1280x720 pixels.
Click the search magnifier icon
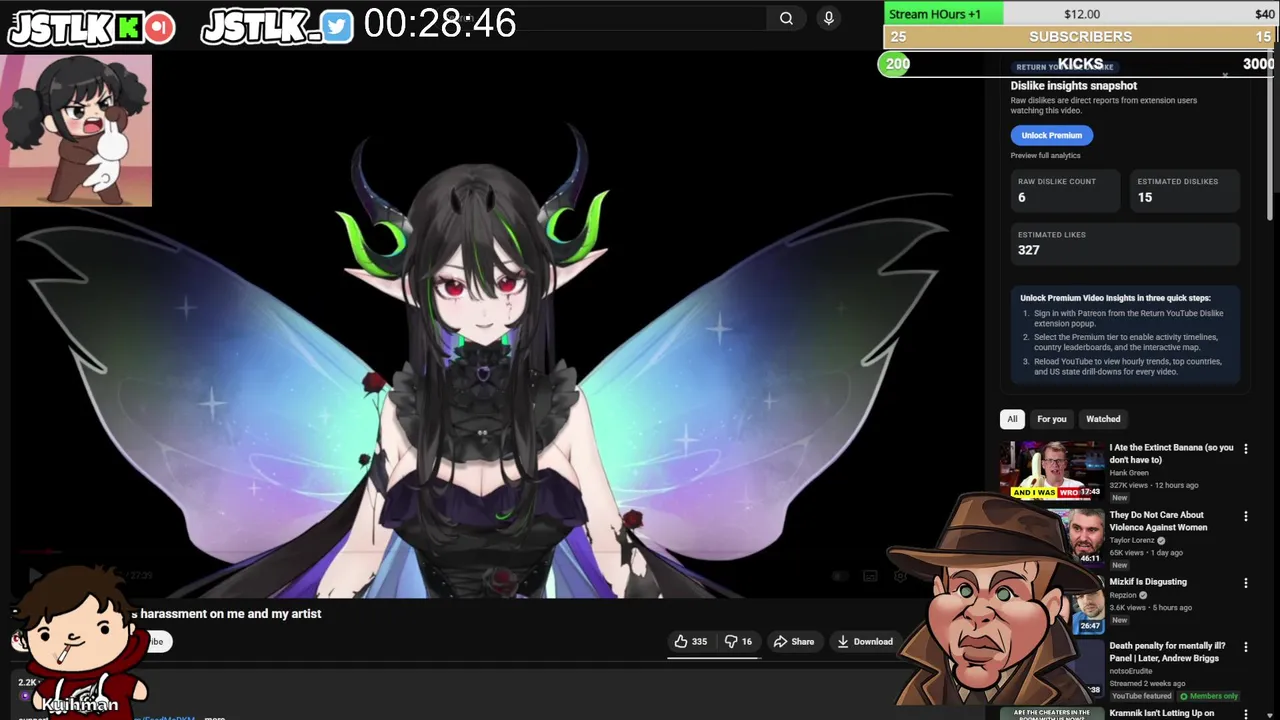click(x=786, y=18)
